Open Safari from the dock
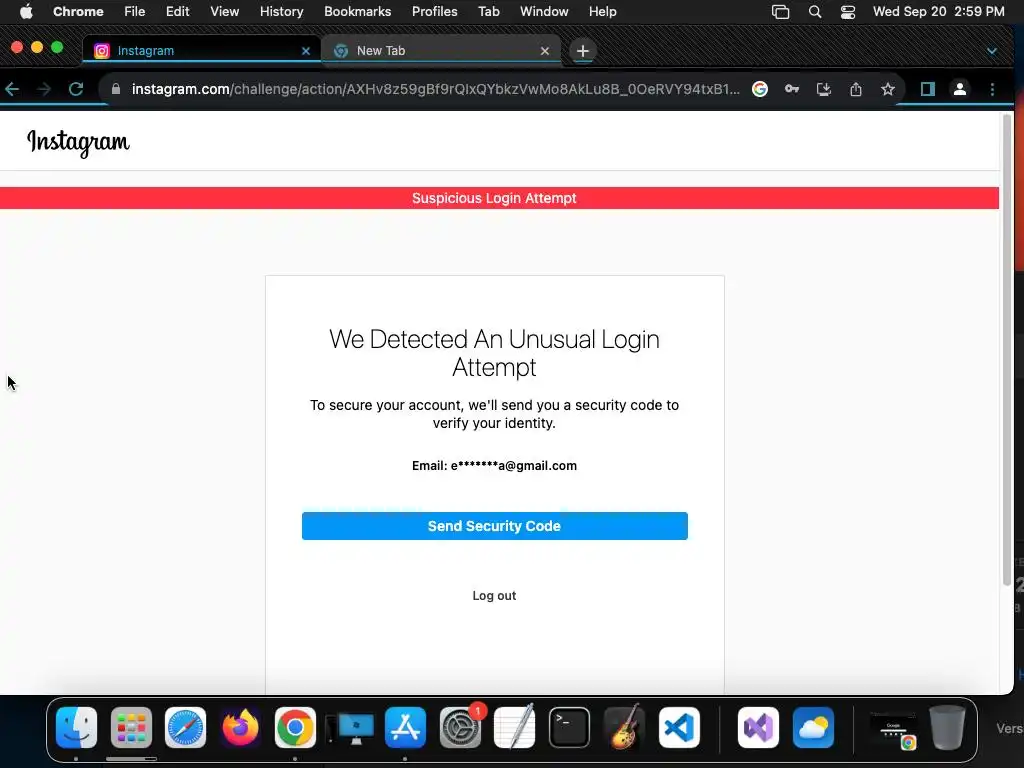The image size is (1024, 768). pyautogui.click(x=185, y=728)
